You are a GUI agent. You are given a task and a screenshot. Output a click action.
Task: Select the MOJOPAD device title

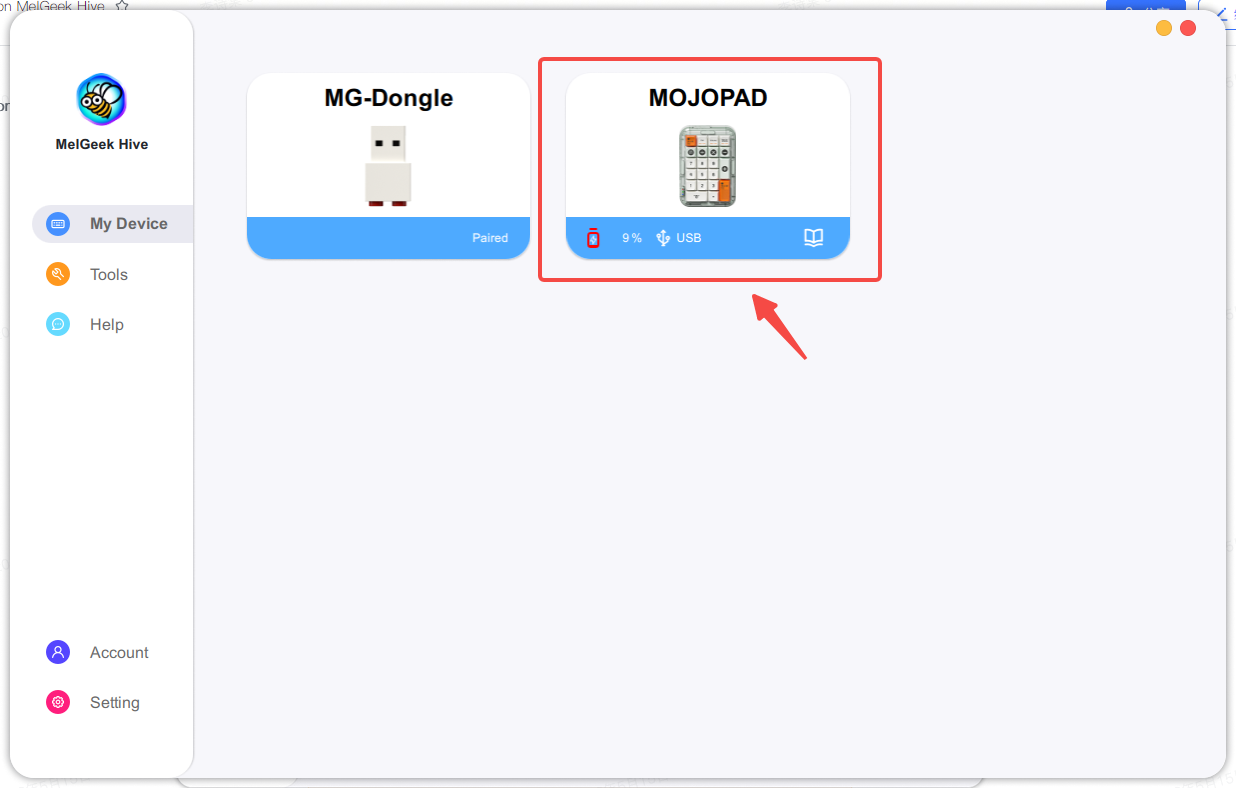(708, 98)
